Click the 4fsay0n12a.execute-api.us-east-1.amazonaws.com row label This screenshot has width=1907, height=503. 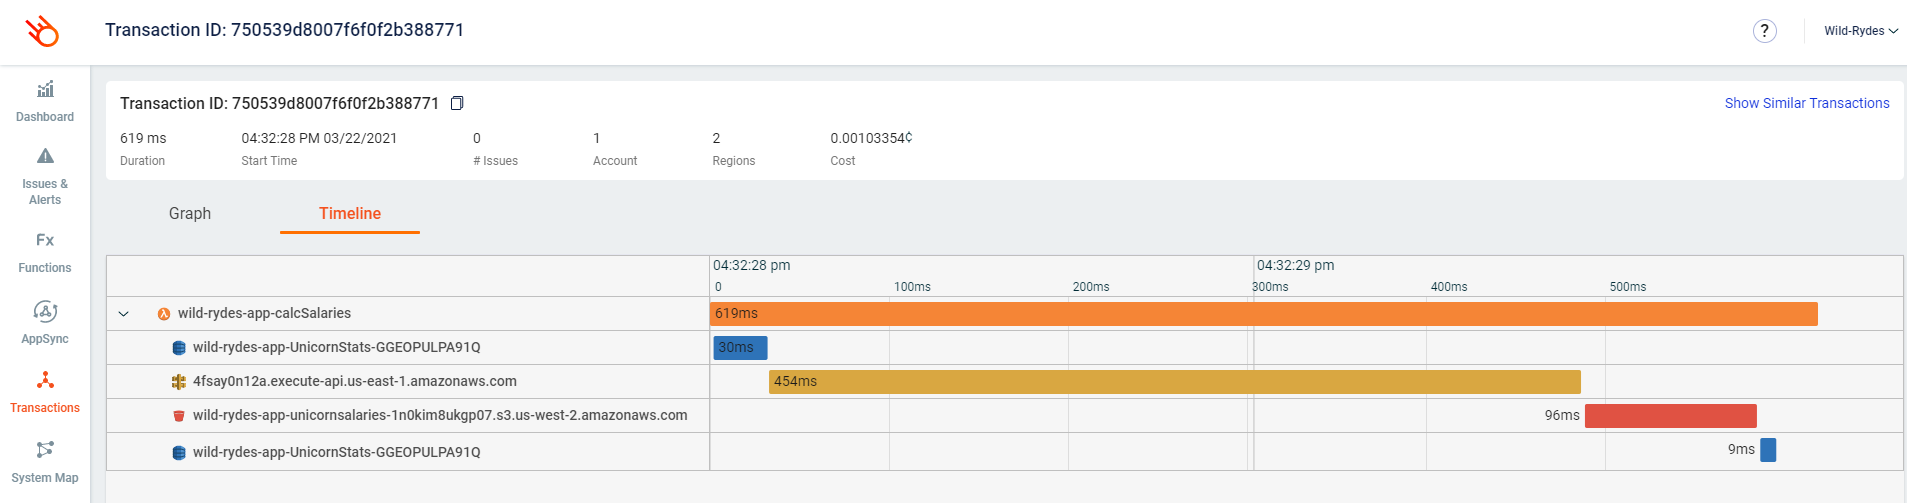(x=355, y=381)
